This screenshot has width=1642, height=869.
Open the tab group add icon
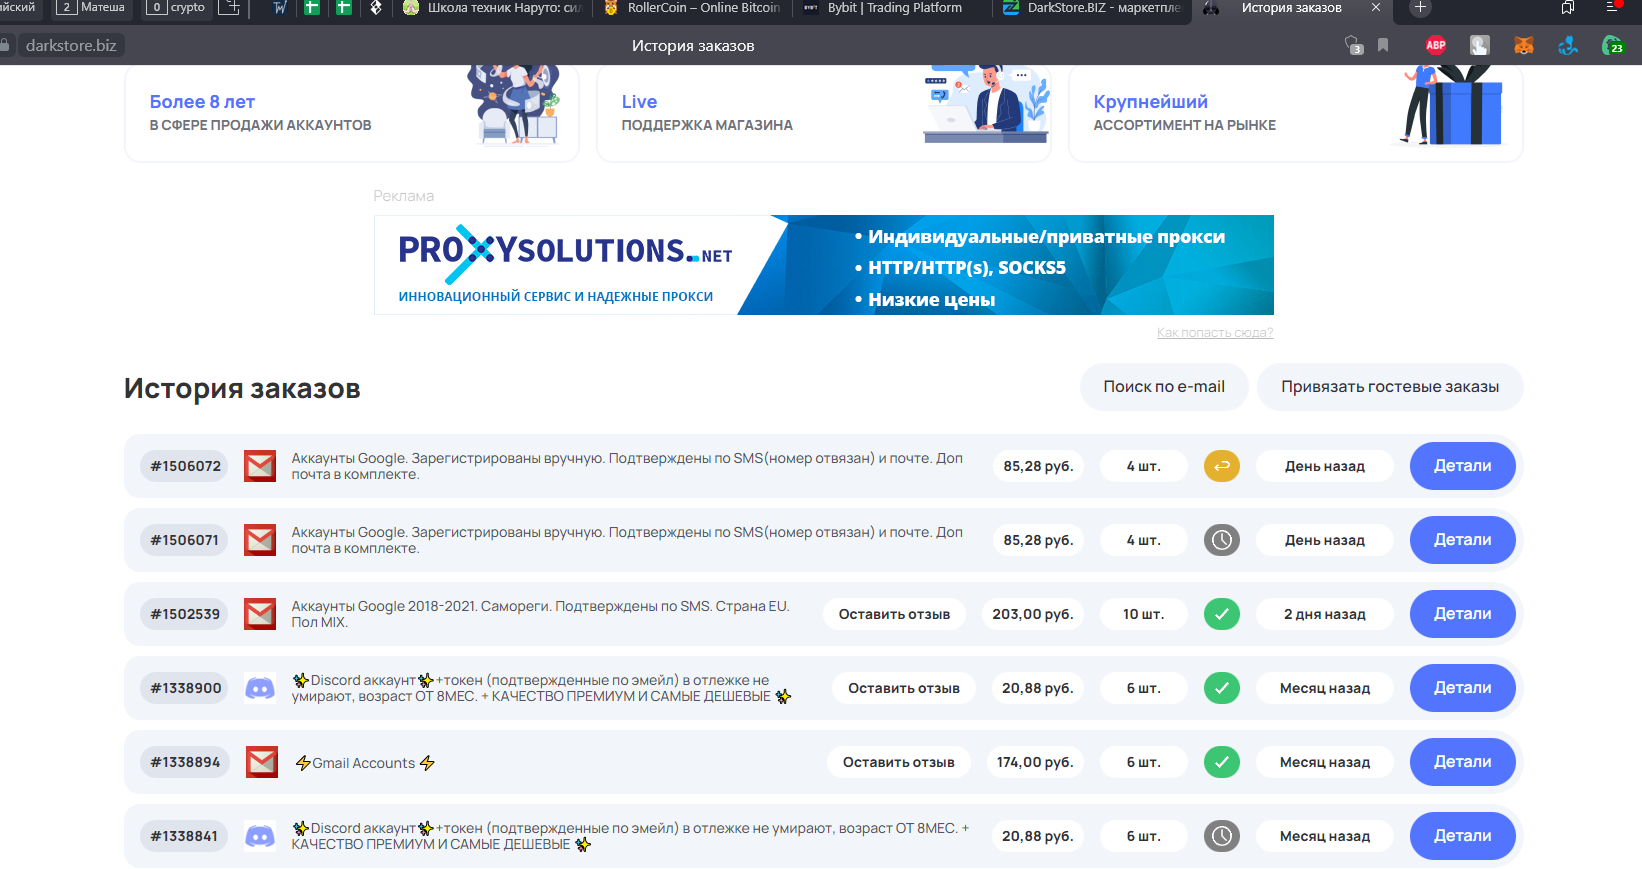click(229, 8)
